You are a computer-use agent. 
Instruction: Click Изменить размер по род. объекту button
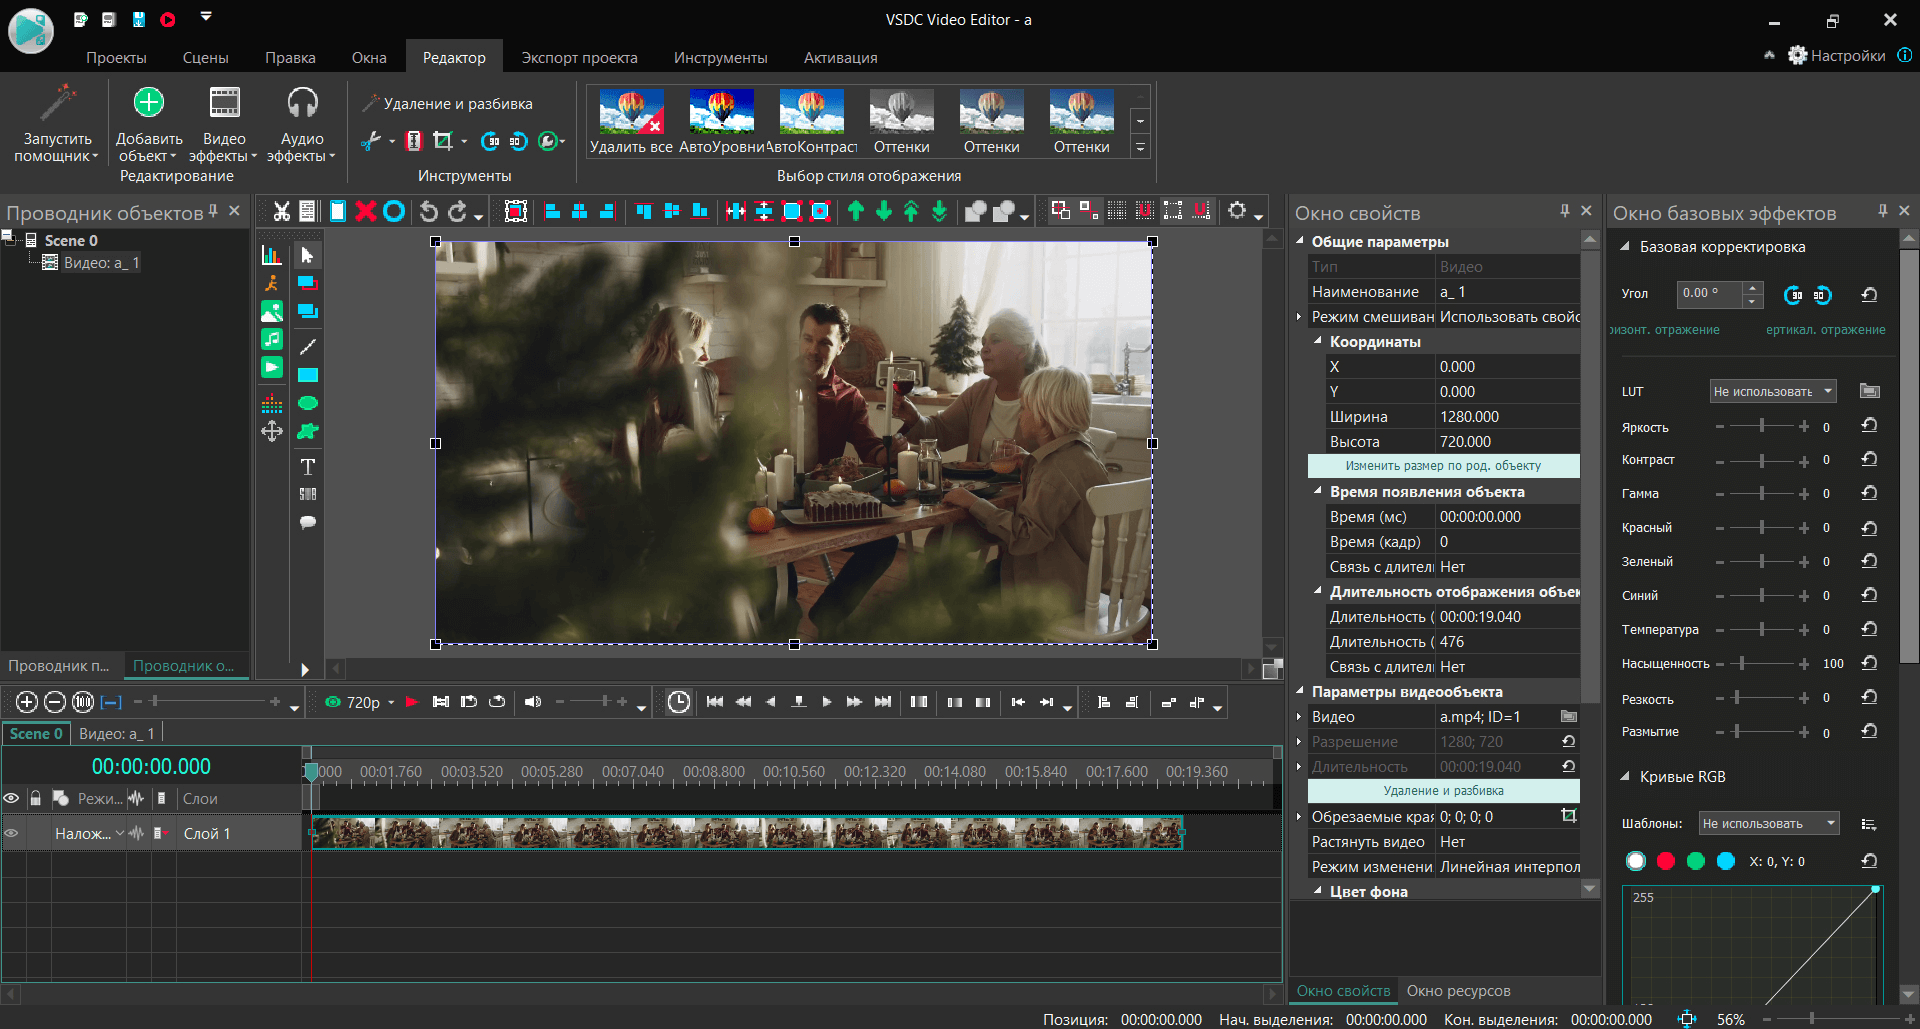click(x=1443, y=466)
